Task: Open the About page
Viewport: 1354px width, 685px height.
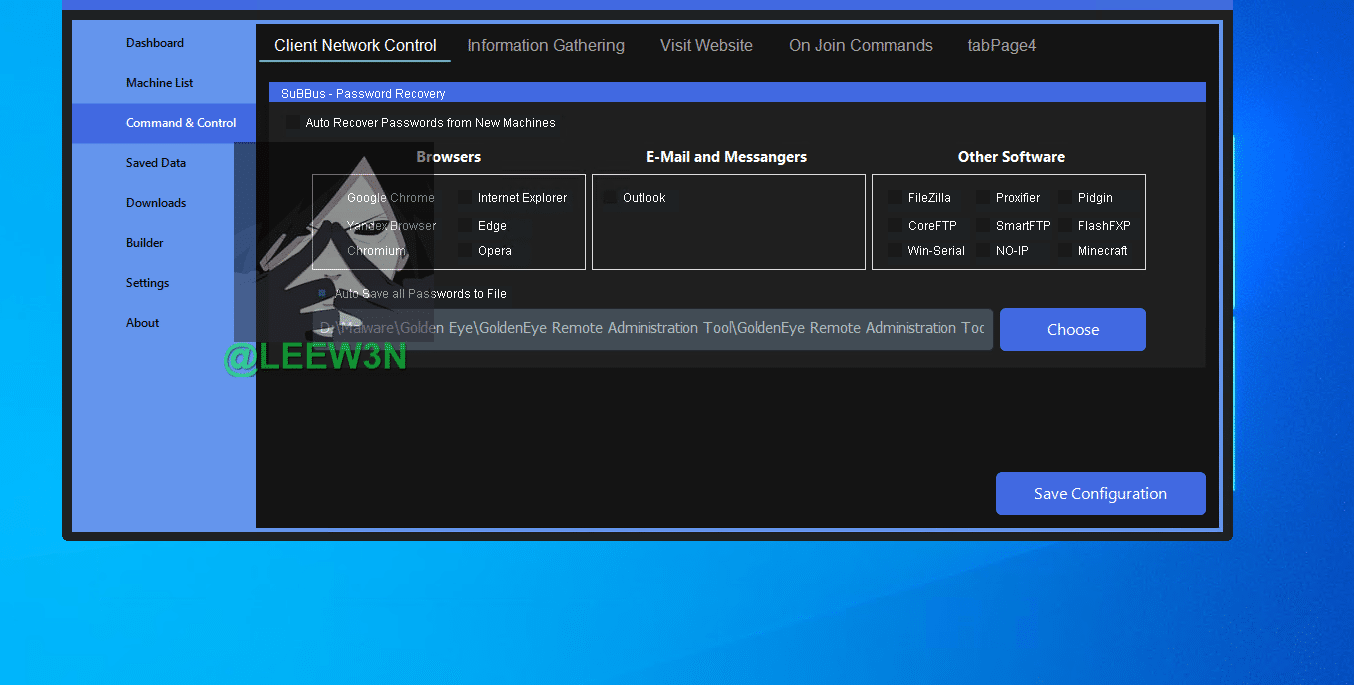Action: [142, 323]
